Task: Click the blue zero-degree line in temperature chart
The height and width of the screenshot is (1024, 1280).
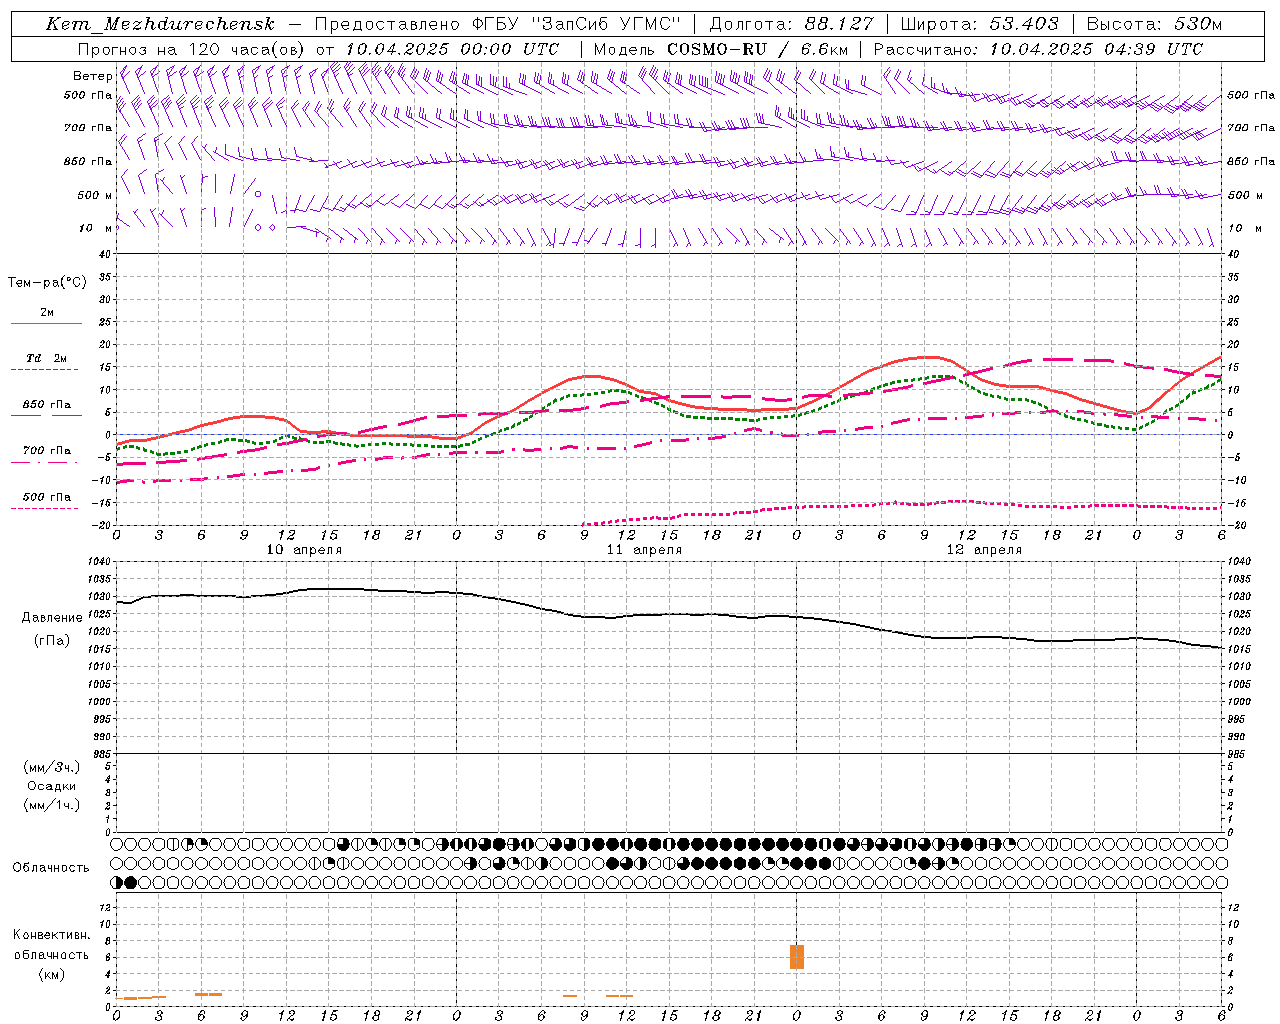Action: [x=668, y=434]
